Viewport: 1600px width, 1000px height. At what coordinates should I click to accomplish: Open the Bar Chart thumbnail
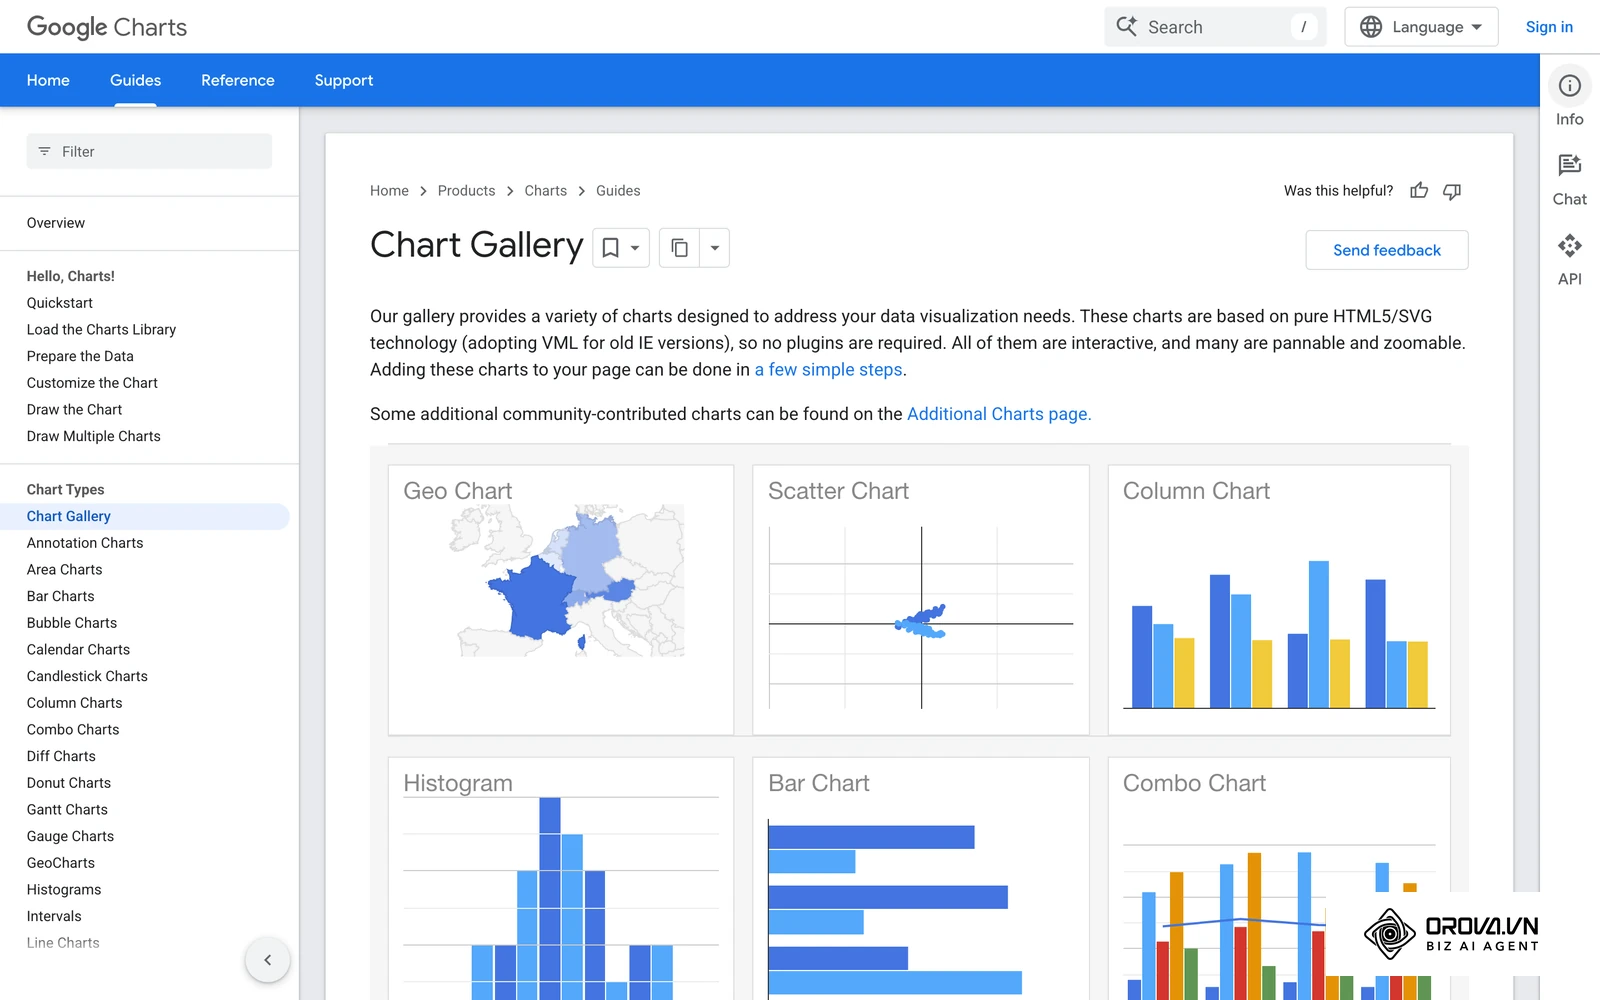pyautogui.click(x=921, y=878)
